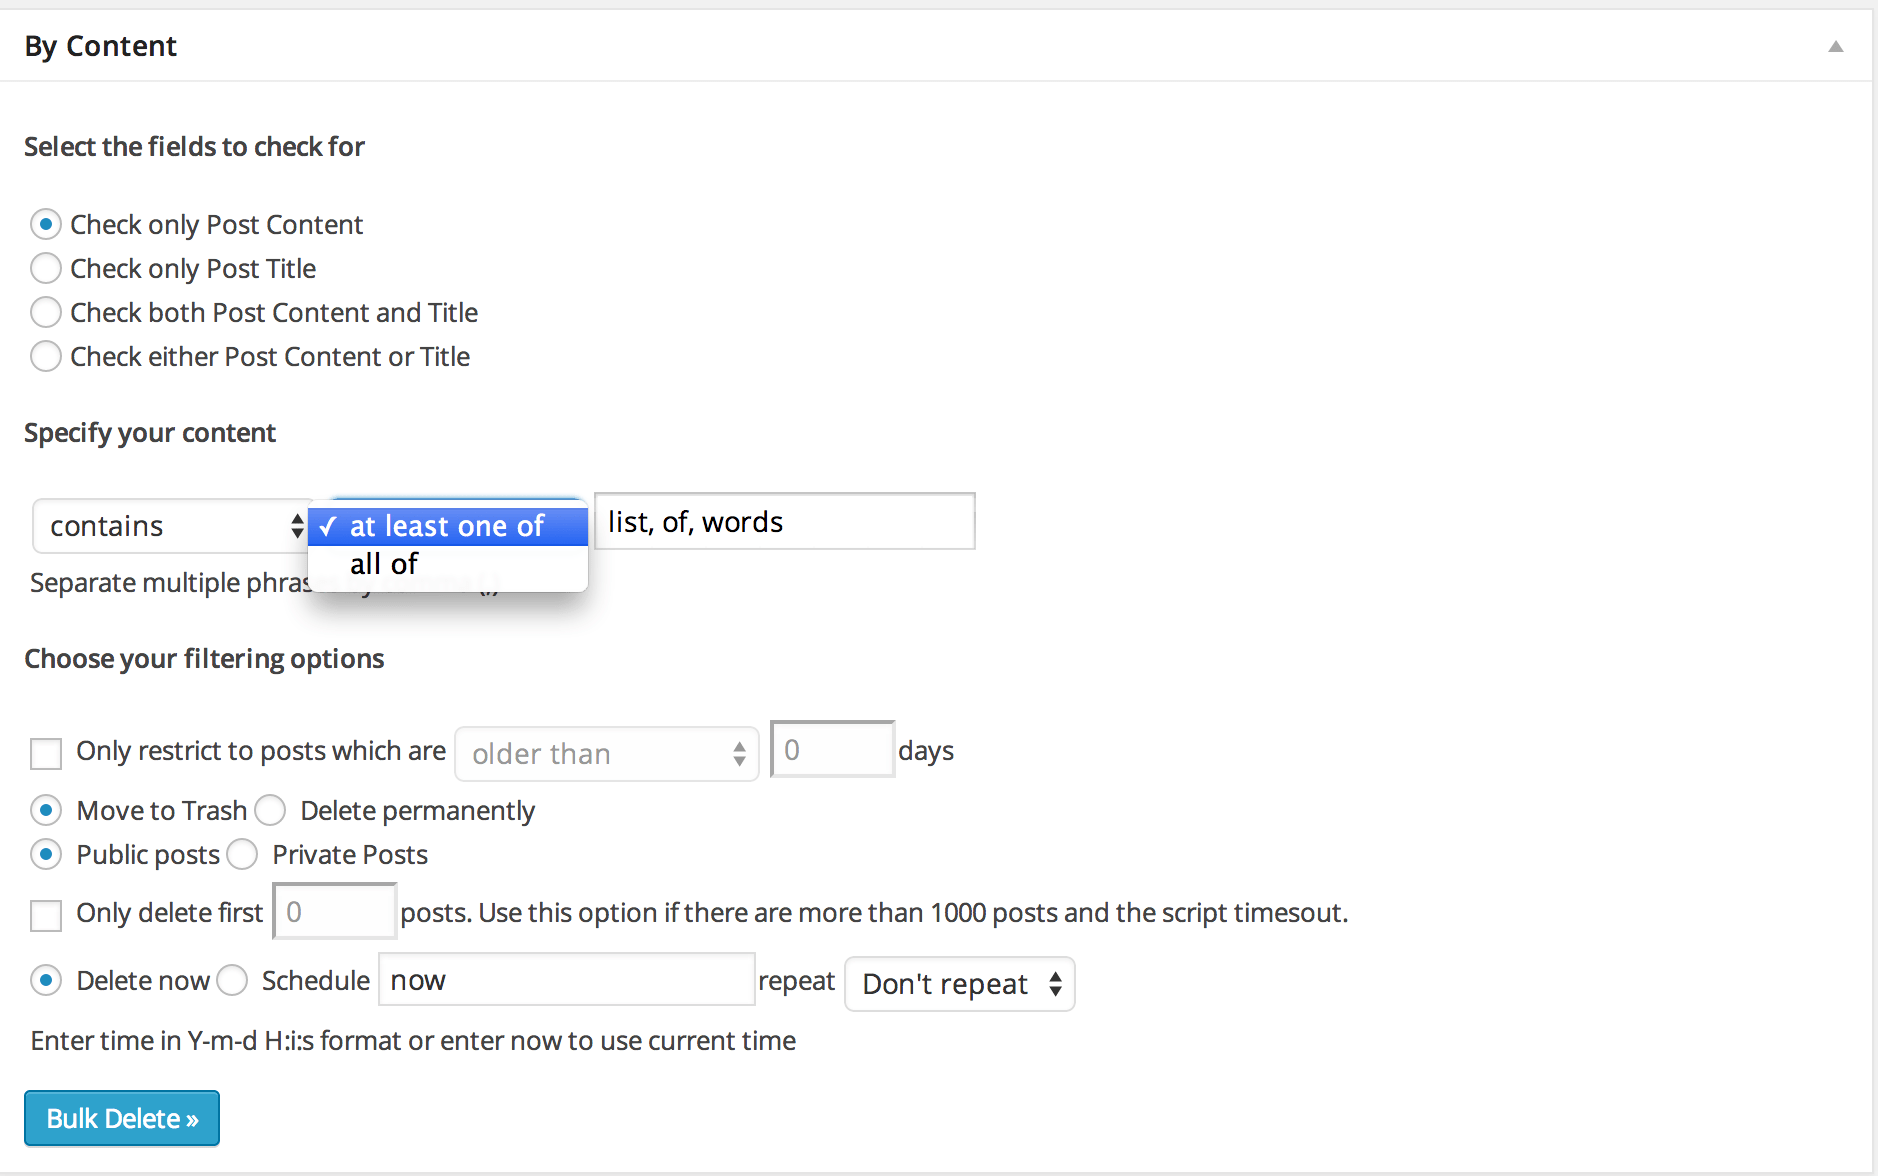Select Check only Post Title option
The height and width of the screenshot is (1176, 1878).
46,268
